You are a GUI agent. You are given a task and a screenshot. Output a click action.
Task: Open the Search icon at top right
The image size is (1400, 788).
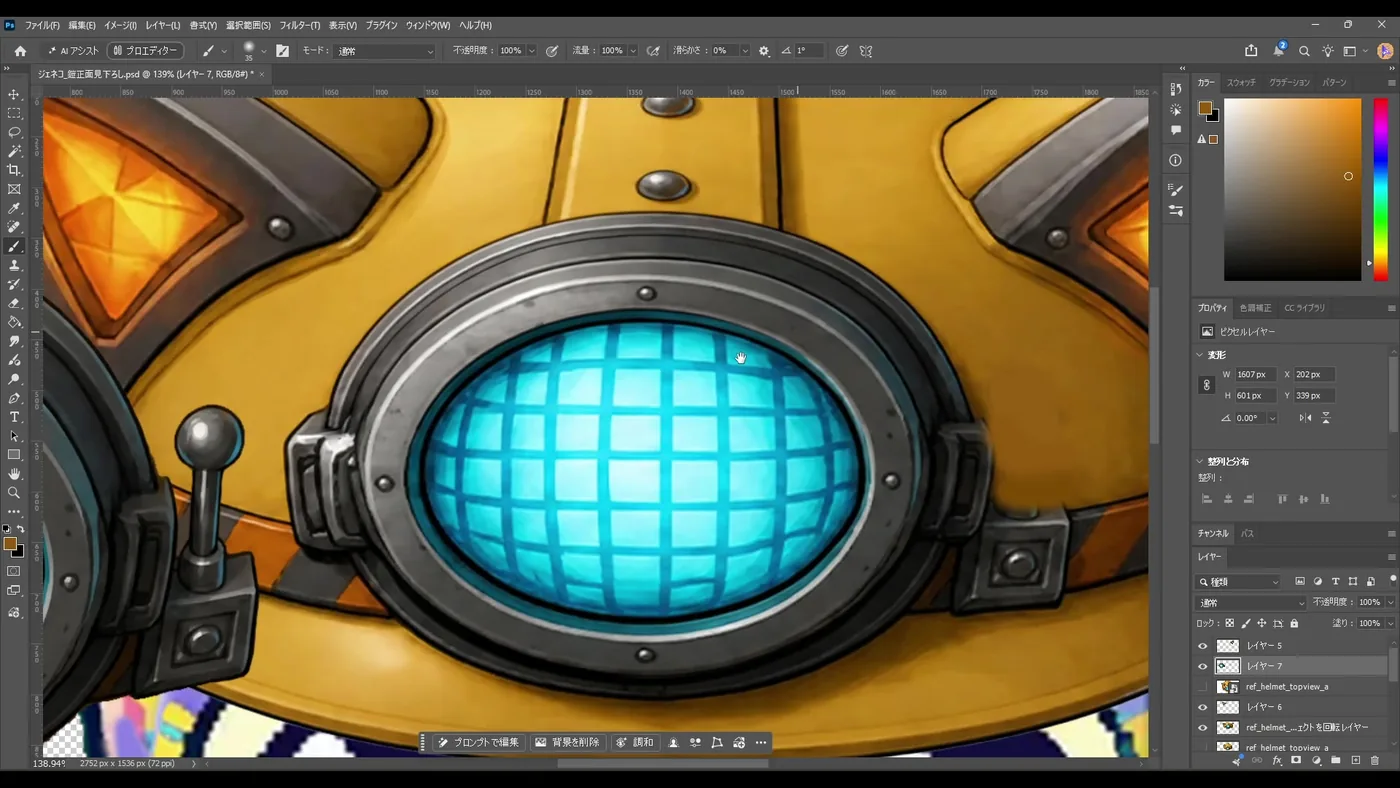[1304, 51]
